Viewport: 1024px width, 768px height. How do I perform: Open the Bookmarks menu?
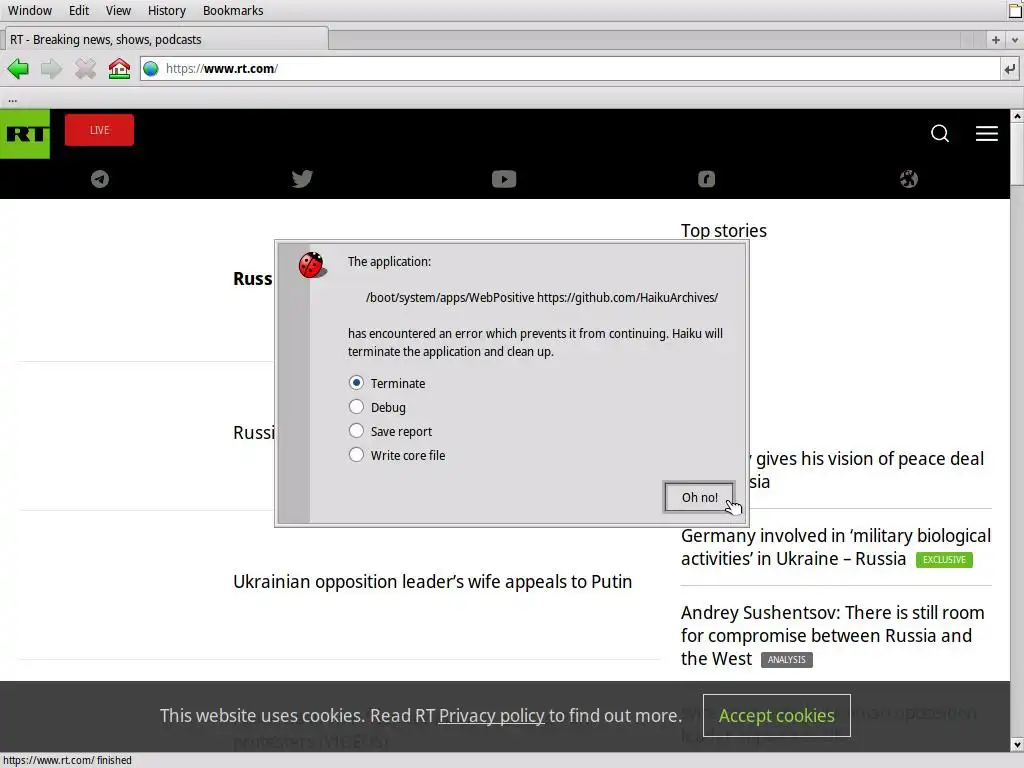tap(233, 10)
